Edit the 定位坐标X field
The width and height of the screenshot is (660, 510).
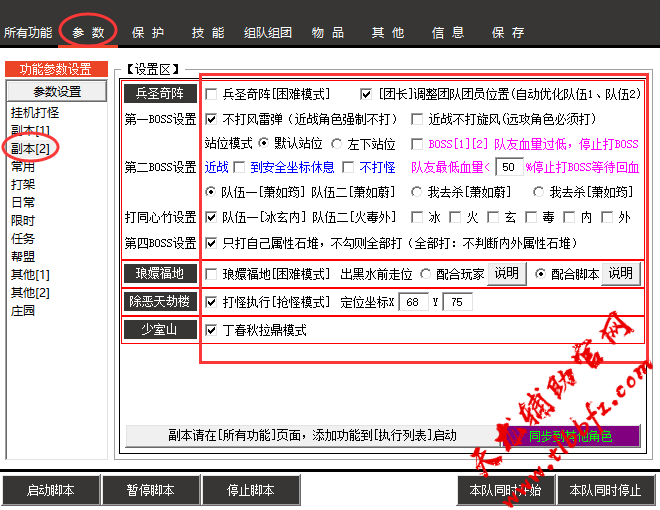pos(413,302)
